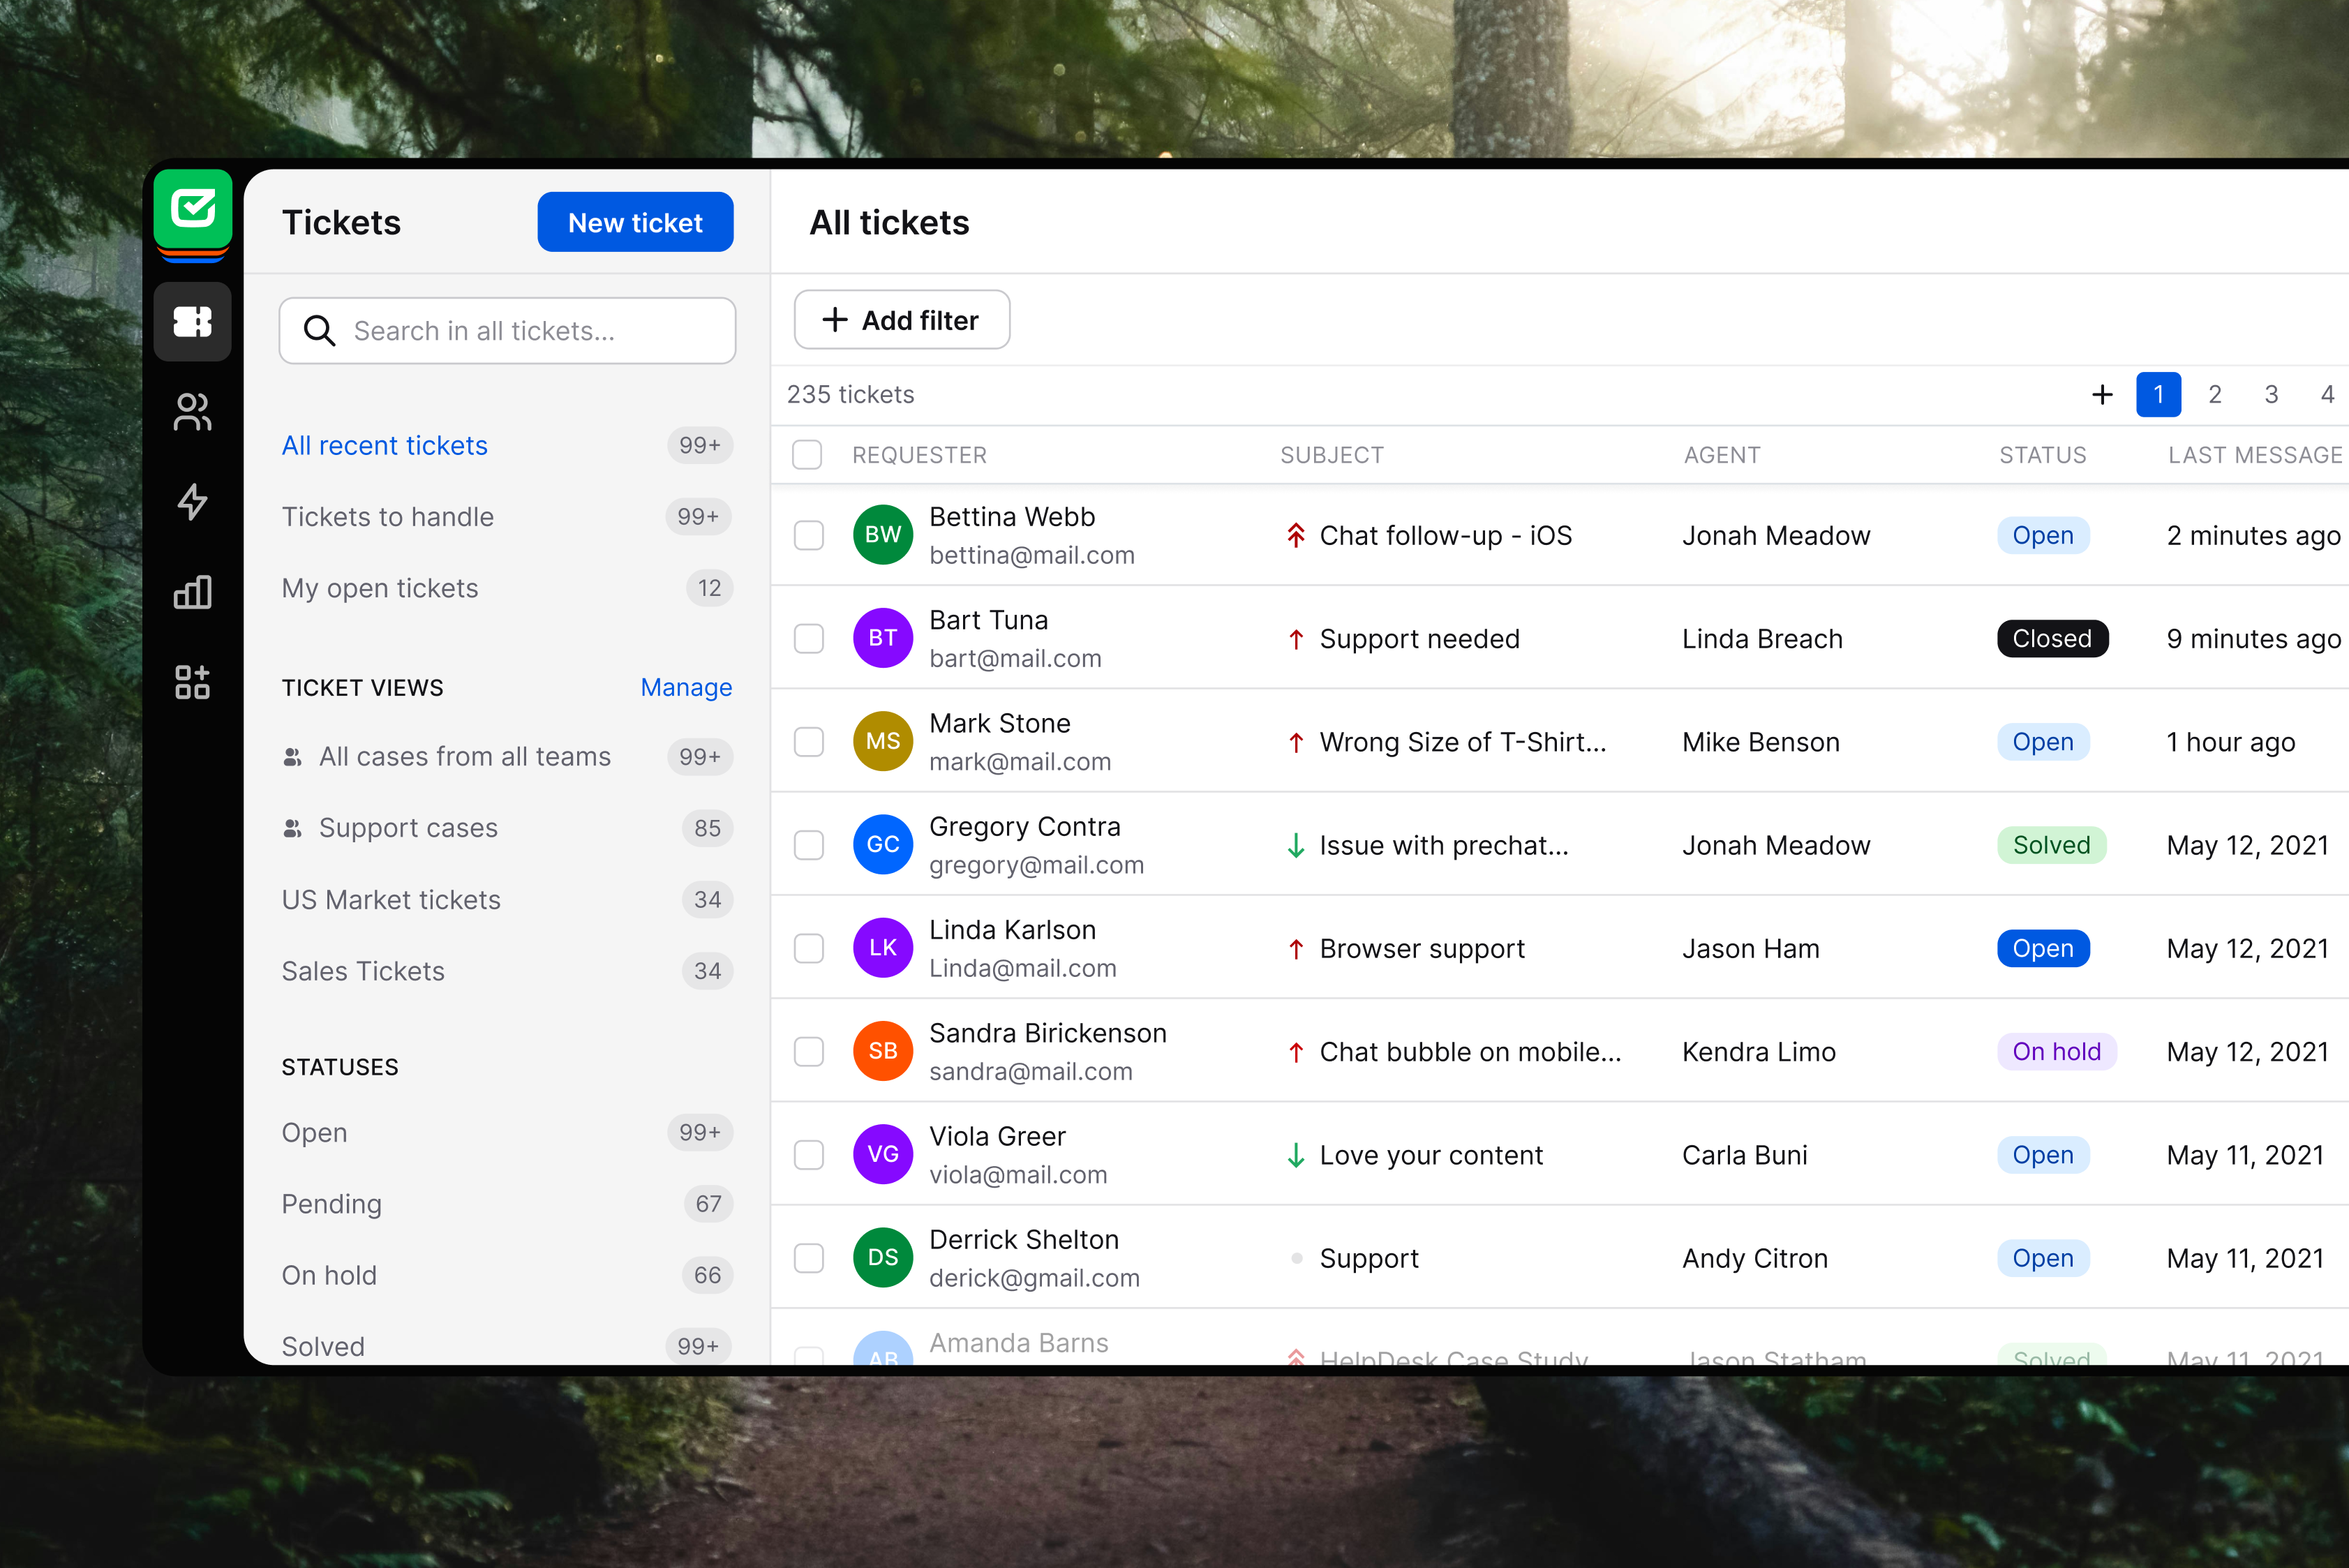This screenshot has width=2349, height=1568.
Task: Open the Apps grid-plus icon
Action: (x=193, y=682)
